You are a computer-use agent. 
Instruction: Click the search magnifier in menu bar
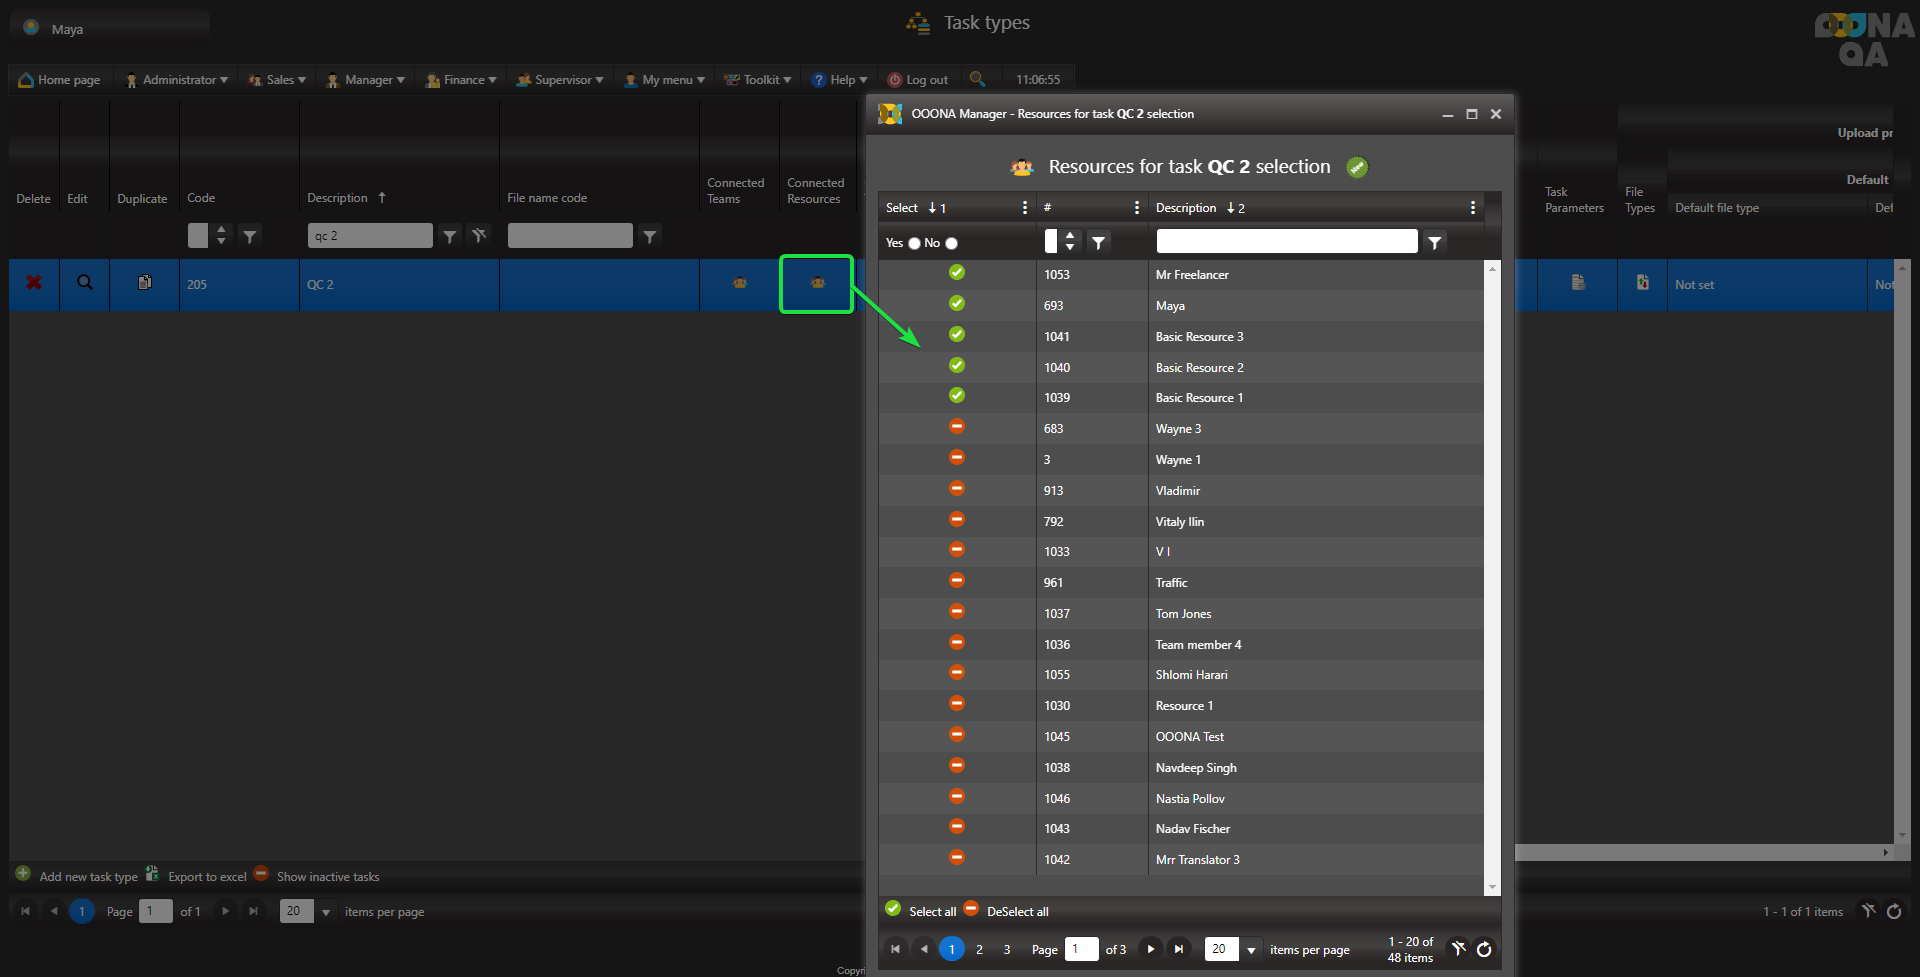point(977,79)
